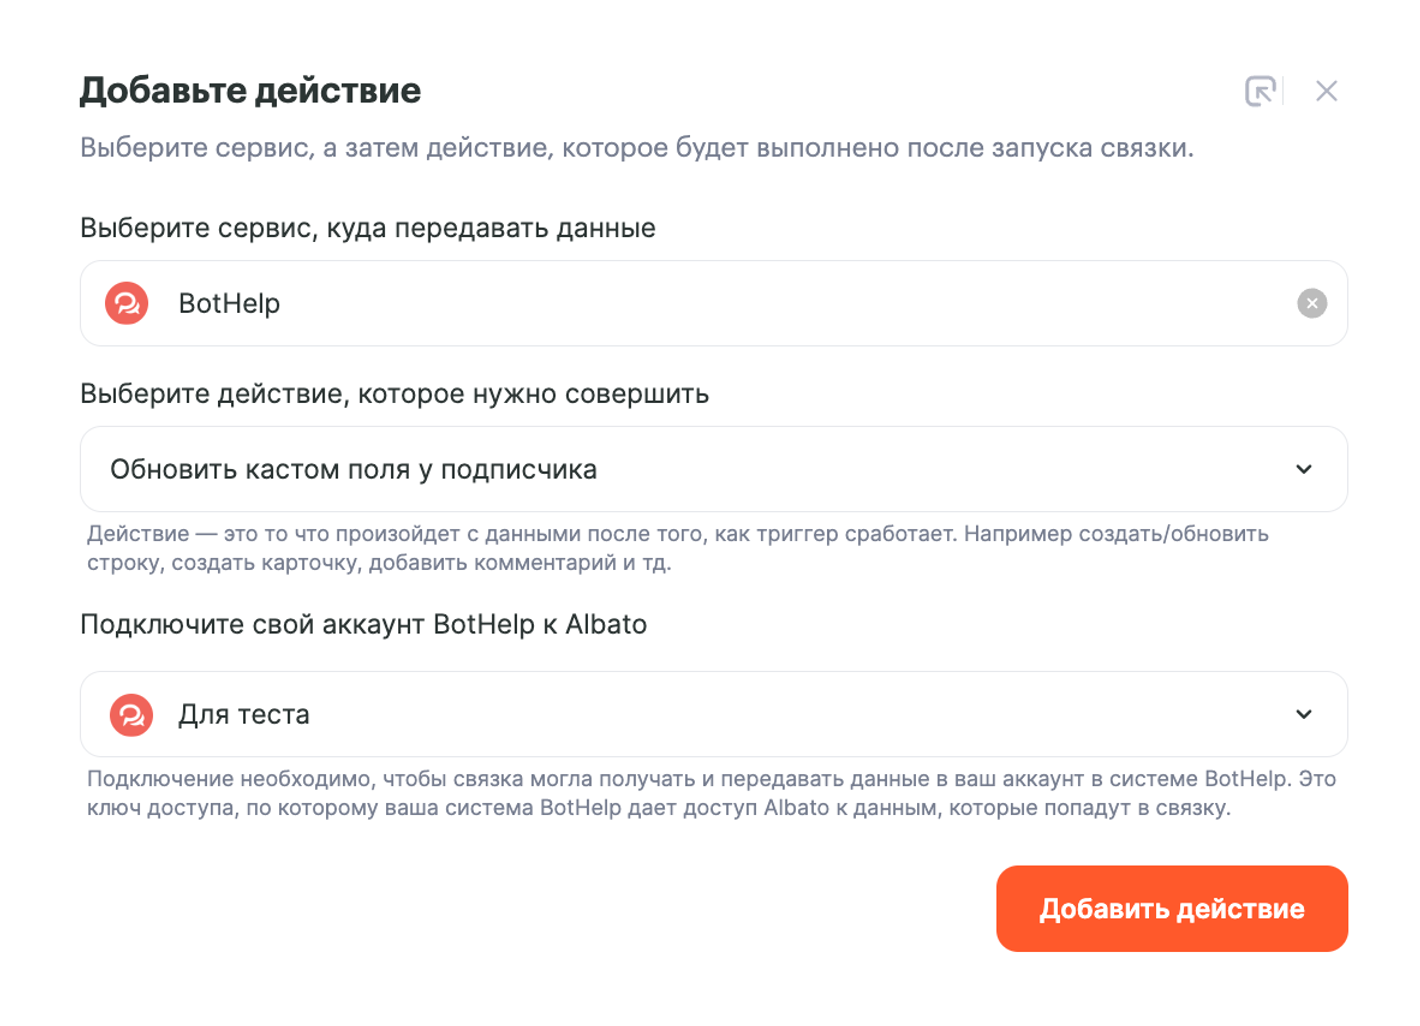
Task: Expand the action dropdown chevron arrow
Action: pos(1303,469)
